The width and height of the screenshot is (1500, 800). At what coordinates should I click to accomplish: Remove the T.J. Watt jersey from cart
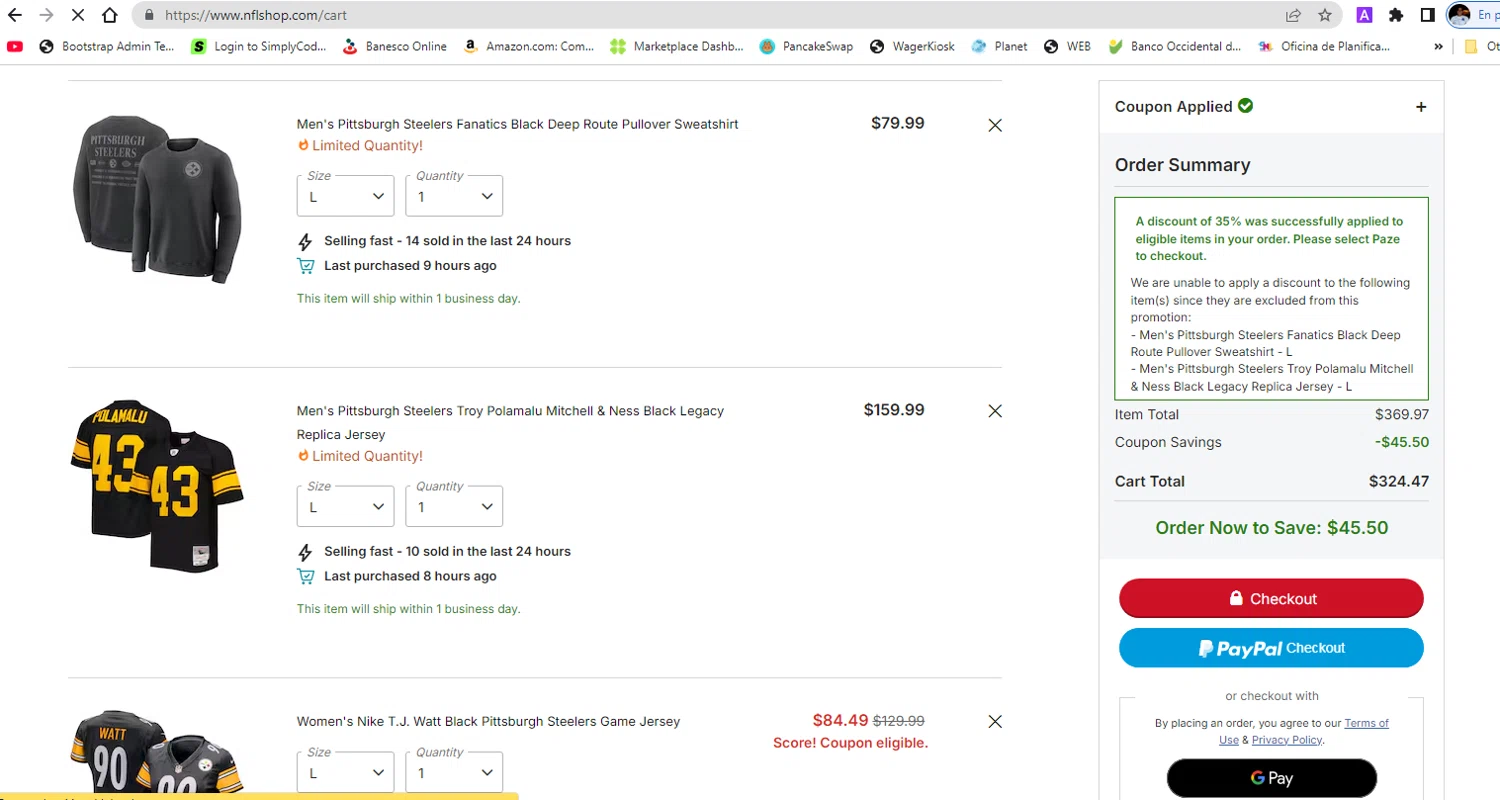[995, 721]
